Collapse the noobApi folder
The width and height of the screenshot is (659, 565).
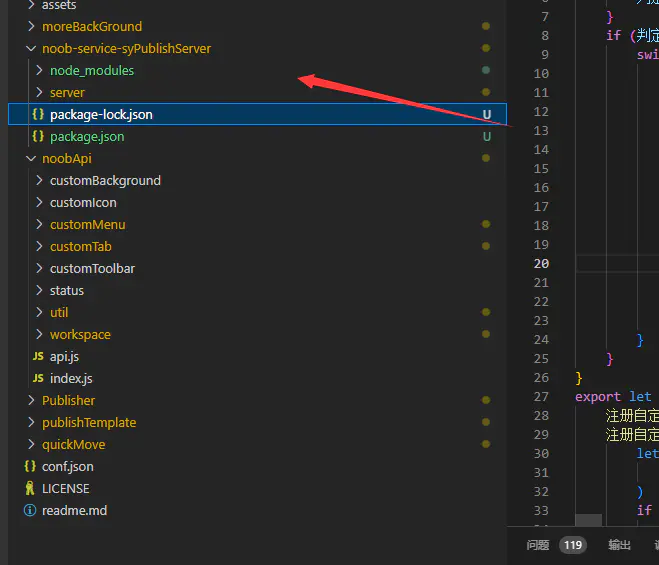30,159
